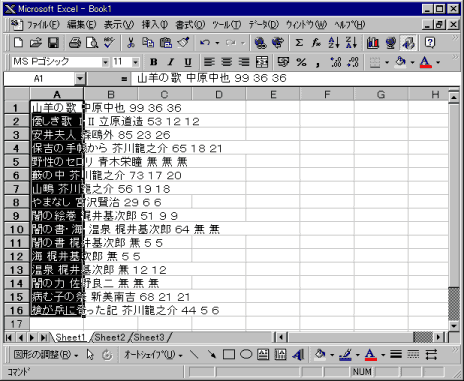Click the AutoSum sigma icon
Image resolution: width=464 pixels, height=381 pixels.
click(299, 43)
